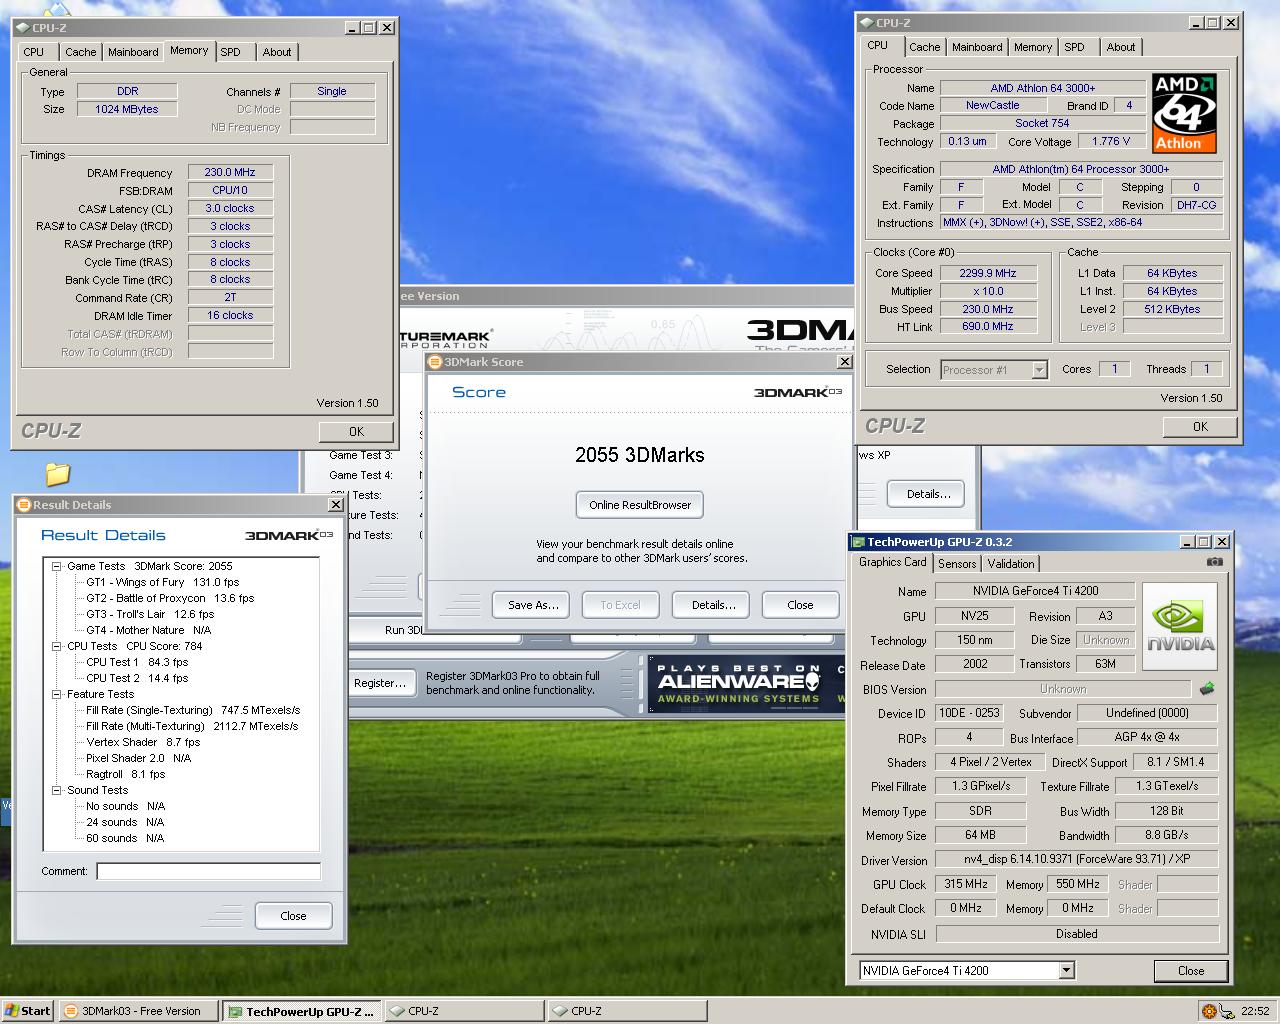Click the Comment input field
Viewport: 1280px width, 1024px height.
coord(208,871)
